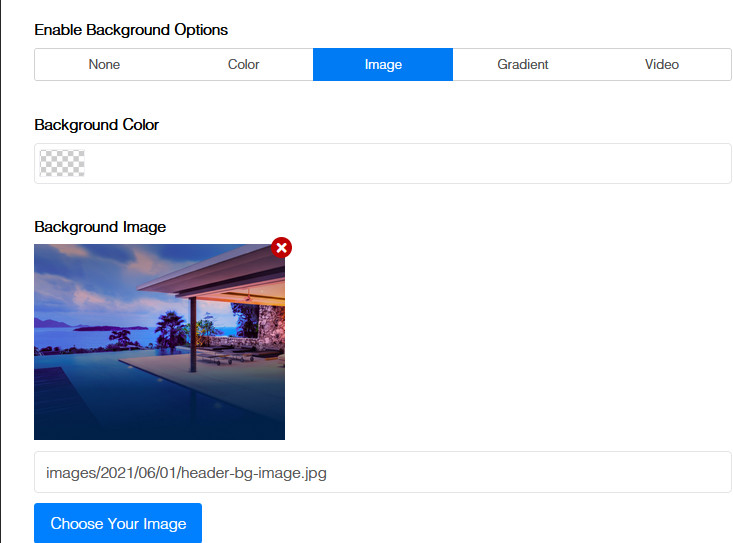Screen dimensions: 733x543
Task: Set background type to Gradient
Action: [x=523, y=64]
